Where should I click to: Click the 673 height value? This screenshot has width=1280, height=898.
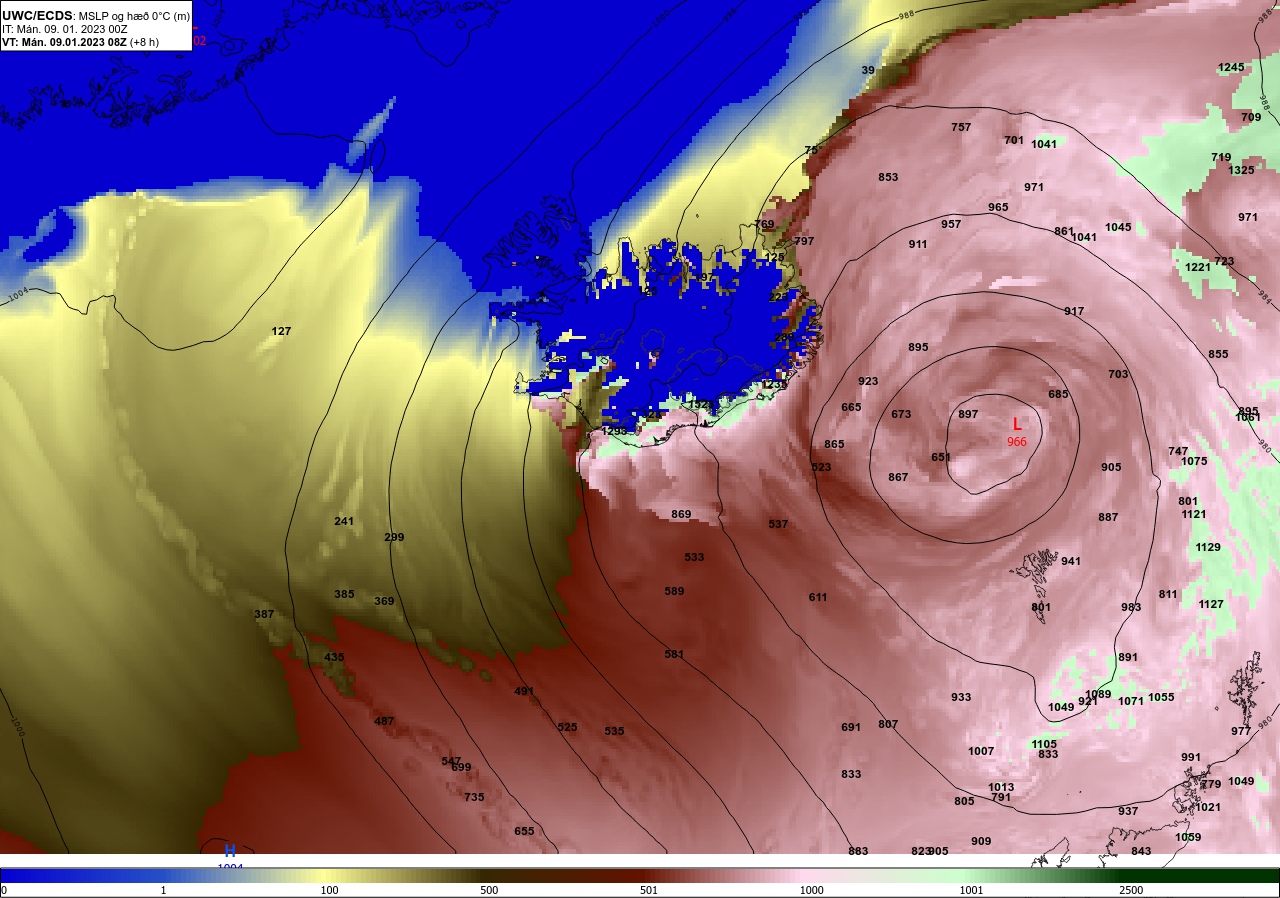(901, 415)
